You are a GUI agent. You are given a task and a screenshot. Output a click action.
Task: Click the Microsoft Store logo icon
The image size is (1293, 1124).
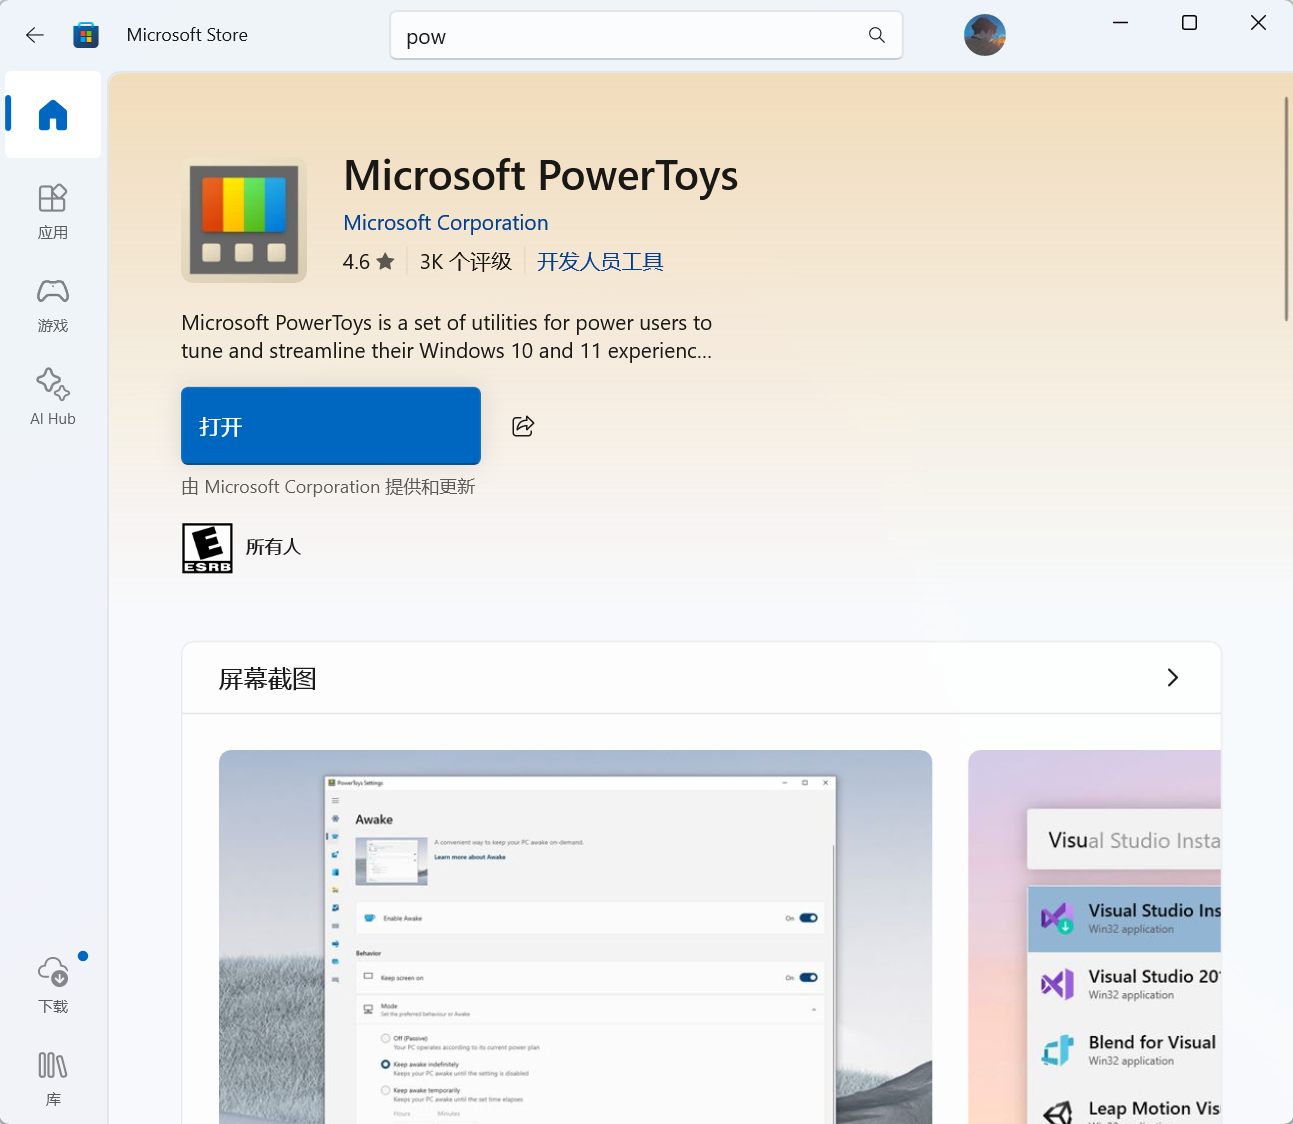pyautogui.click(x=86, y=35)
